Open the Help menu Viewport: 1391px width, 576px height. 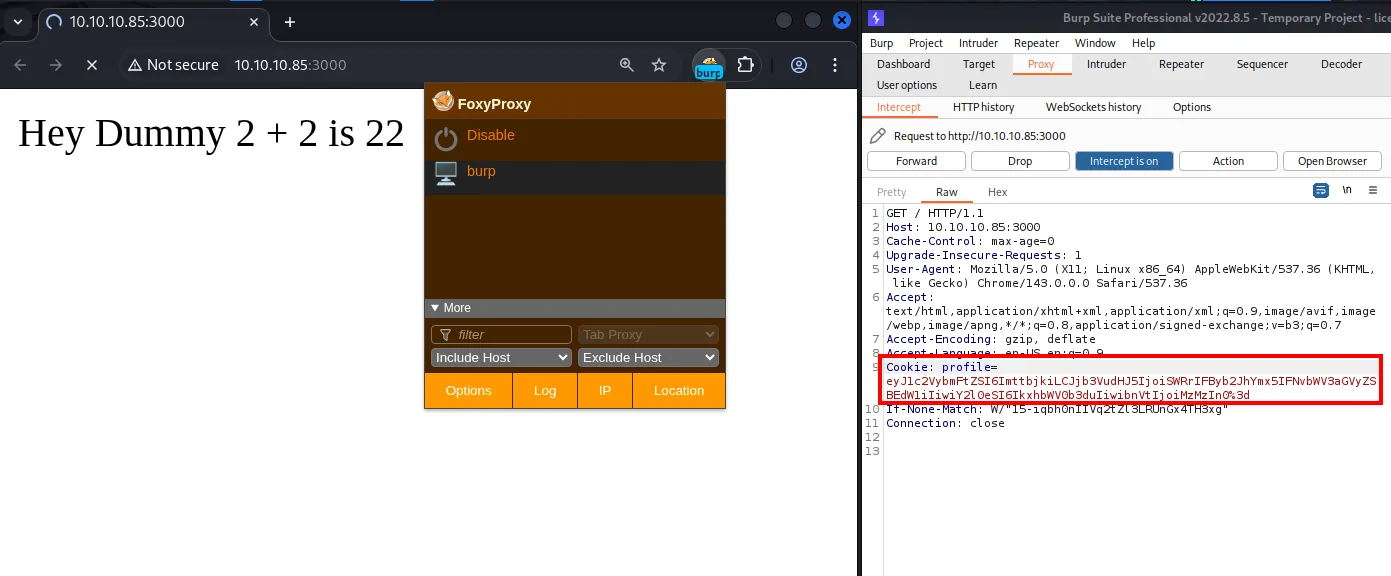pos(1143,43)
